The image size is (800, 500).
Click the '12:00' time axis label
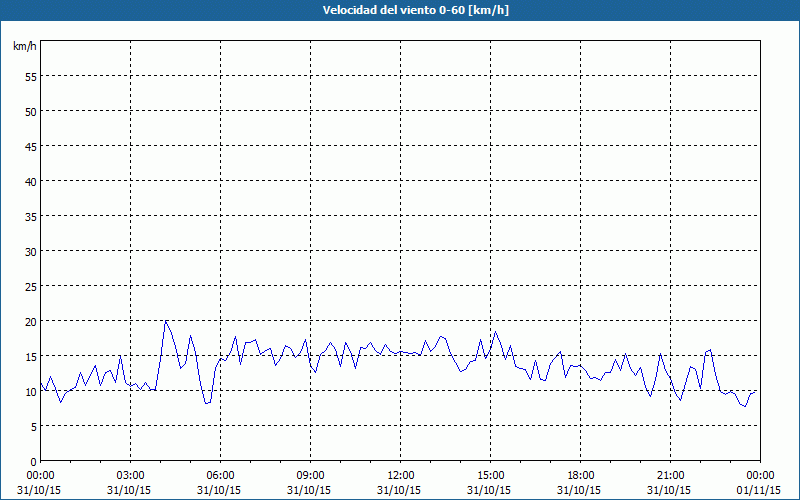(x=401, y=476)
